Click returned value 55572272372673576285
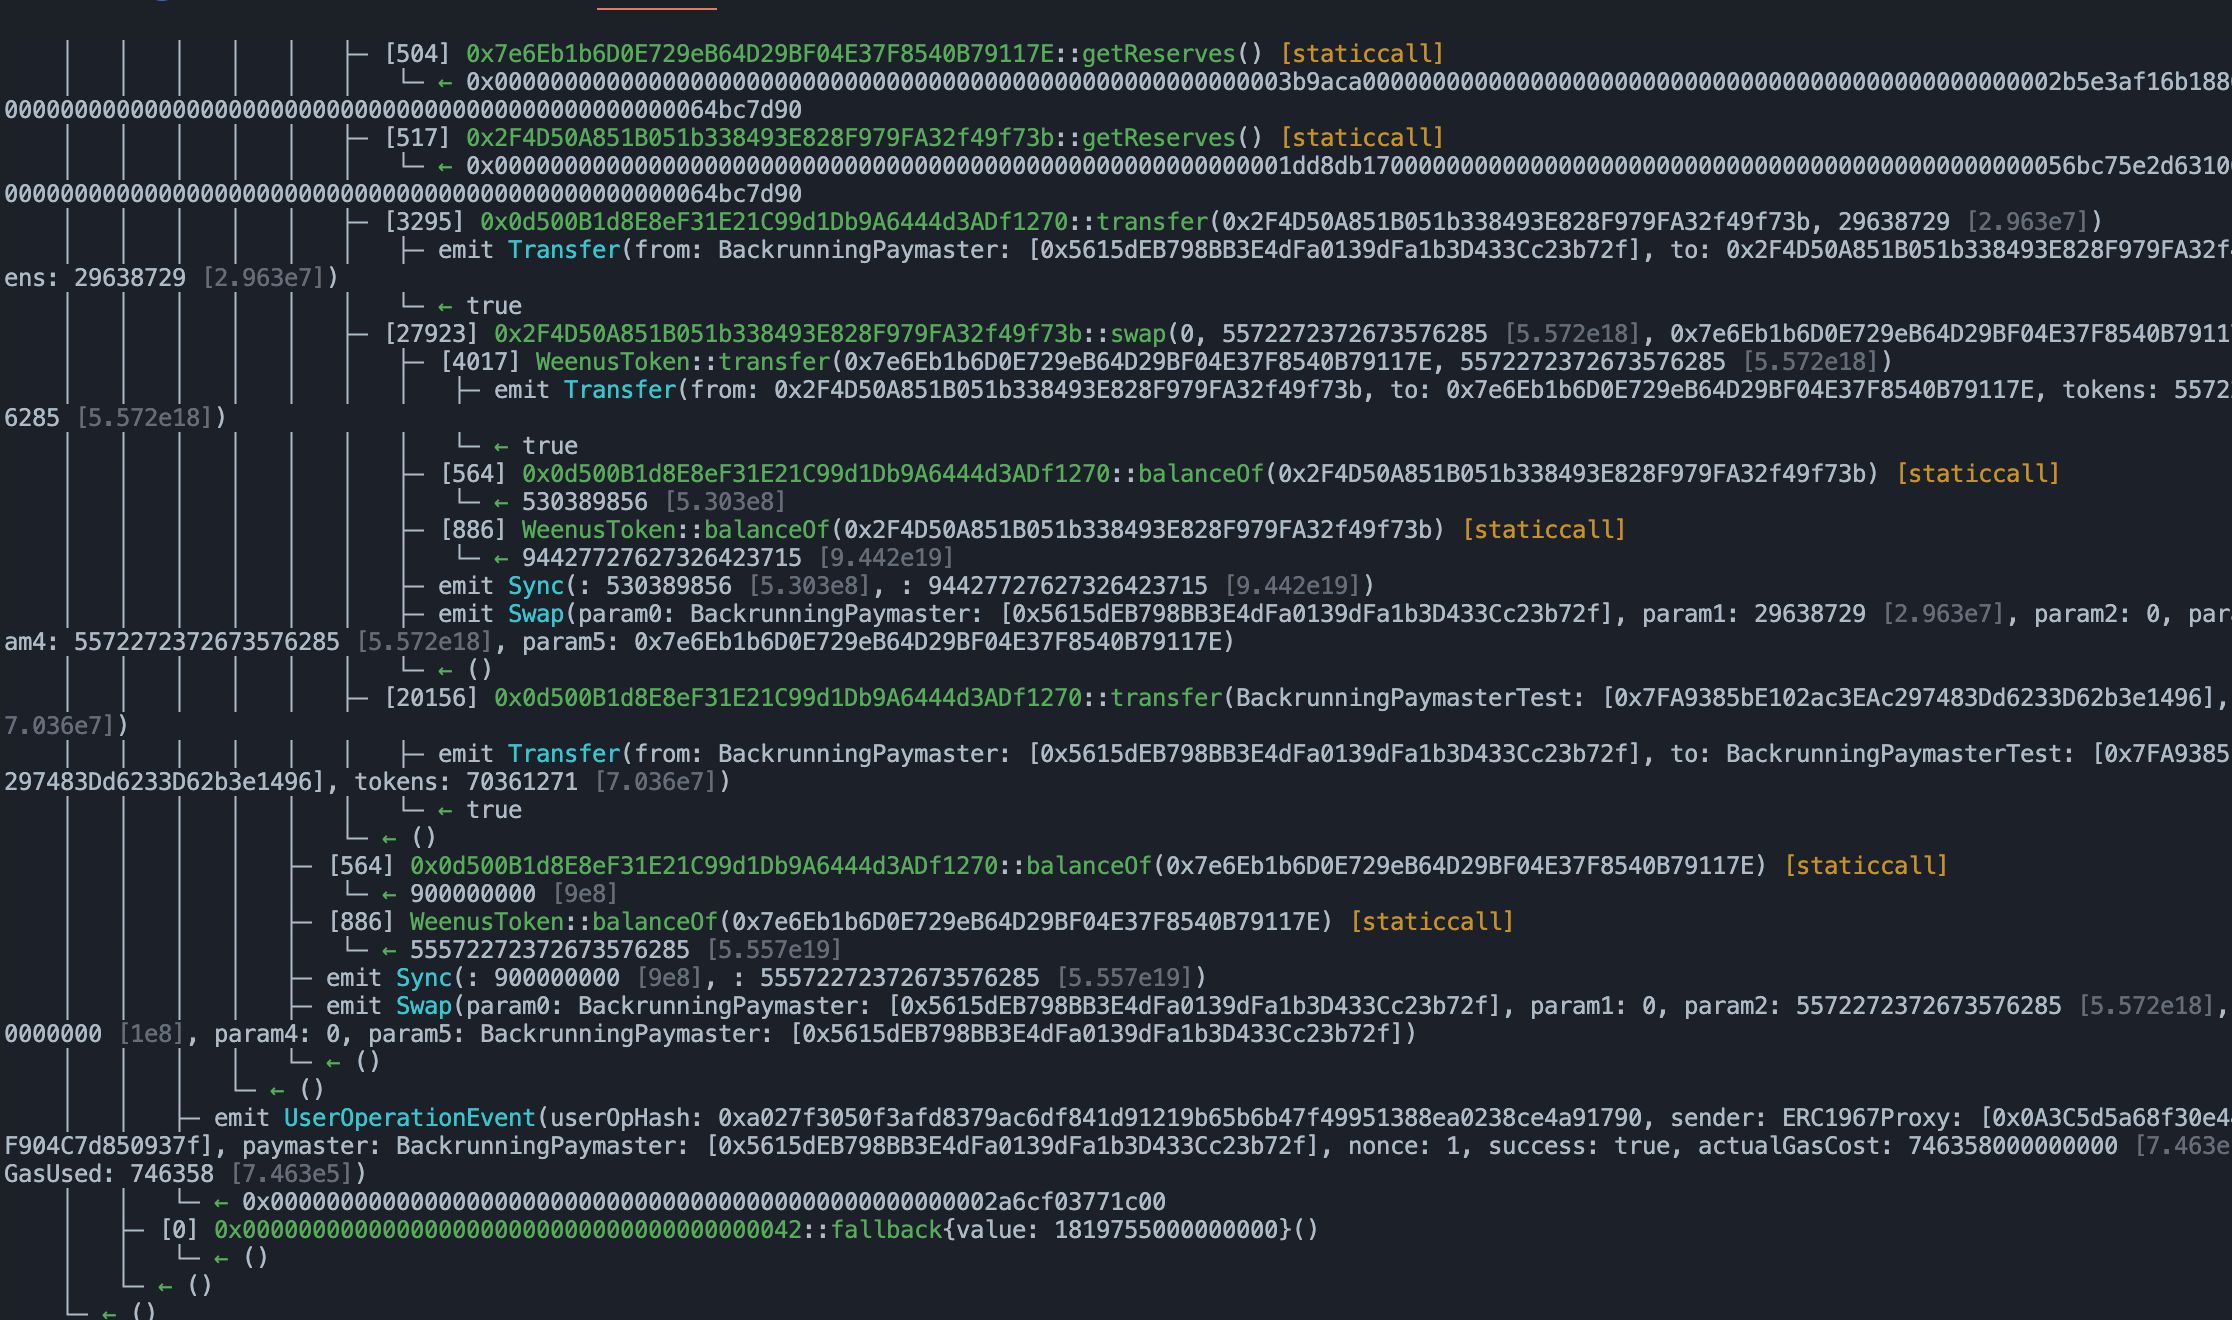This screenshot has height=1320, width=2232. click(x=549, y=949)
